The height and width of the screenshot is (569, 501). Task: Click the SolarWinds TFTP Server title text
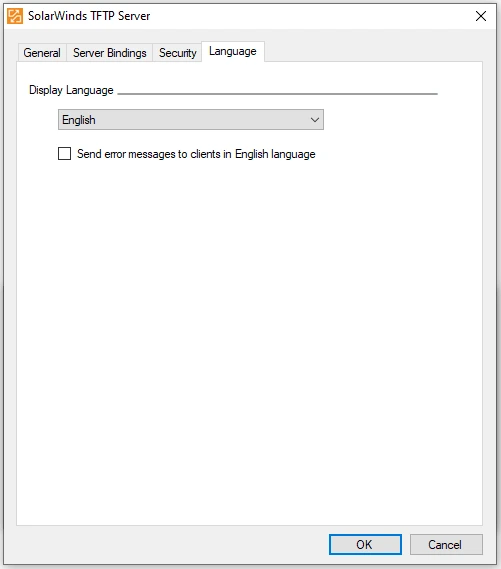89,16
